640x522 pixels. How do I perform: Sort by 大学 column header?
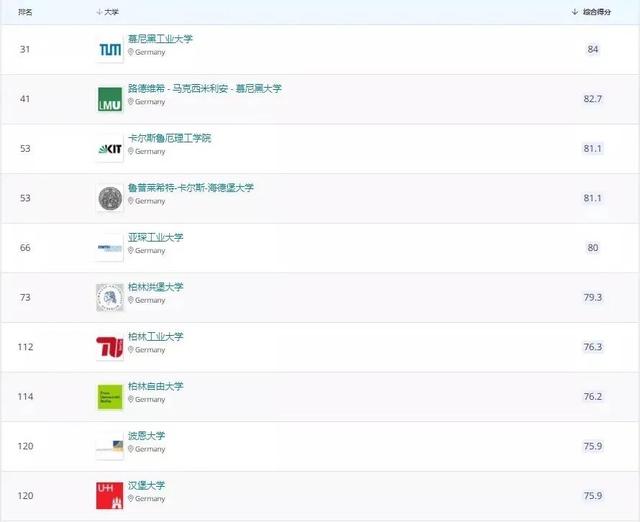click(108, 12)
